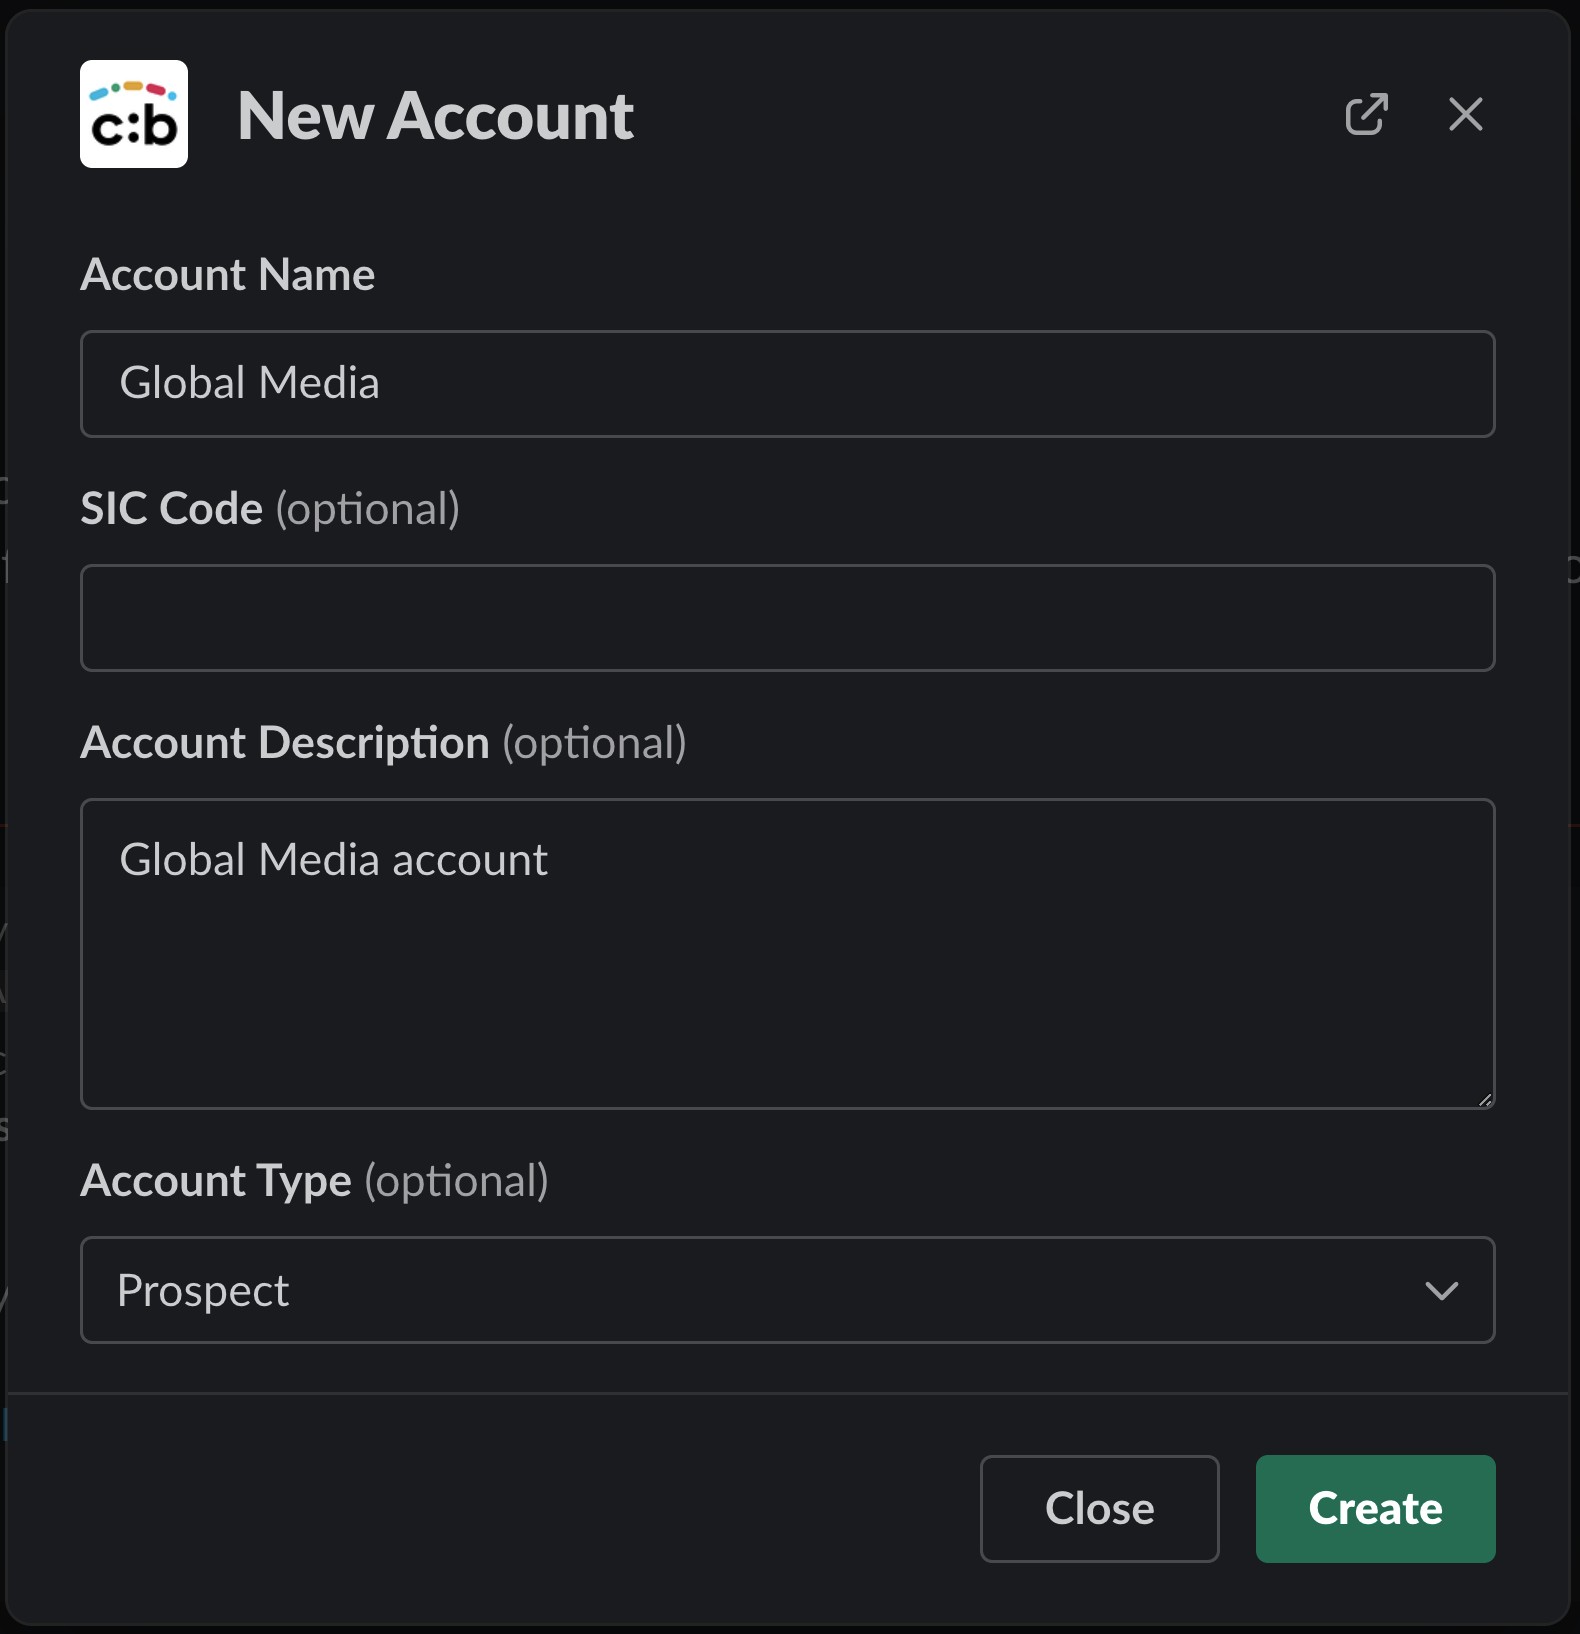
Task: Click "(optional)" beside Account Description
Action: point(594,743)
